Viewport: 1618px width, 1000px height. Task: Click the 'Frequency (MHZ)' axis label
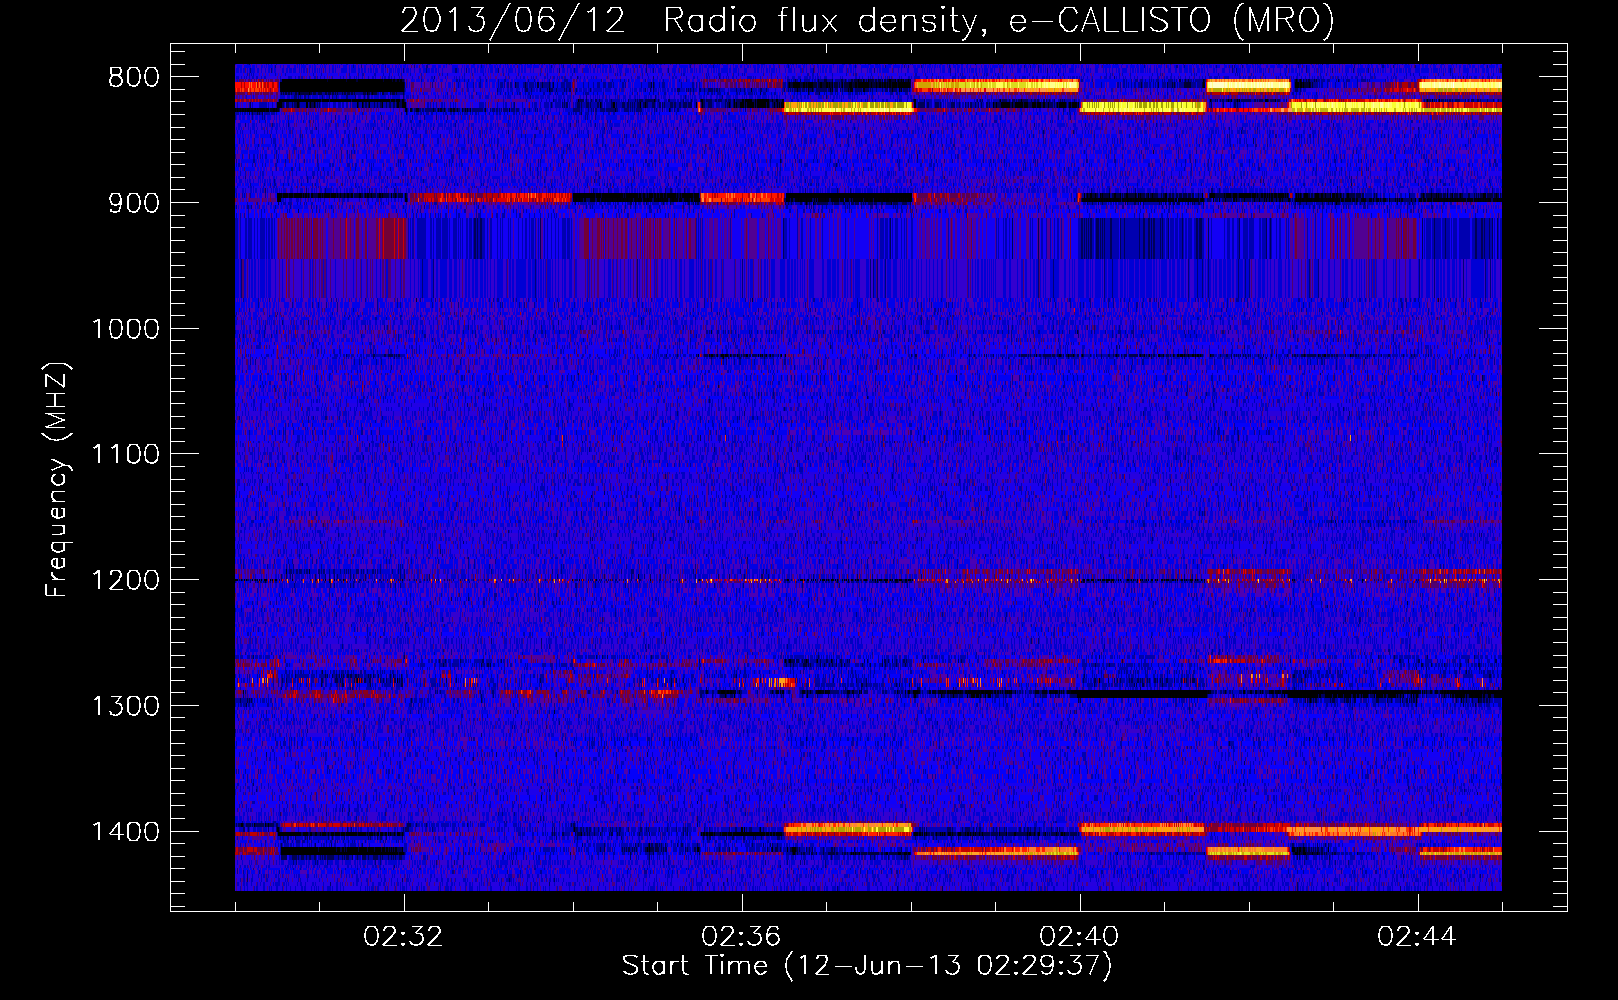[58, 480]
